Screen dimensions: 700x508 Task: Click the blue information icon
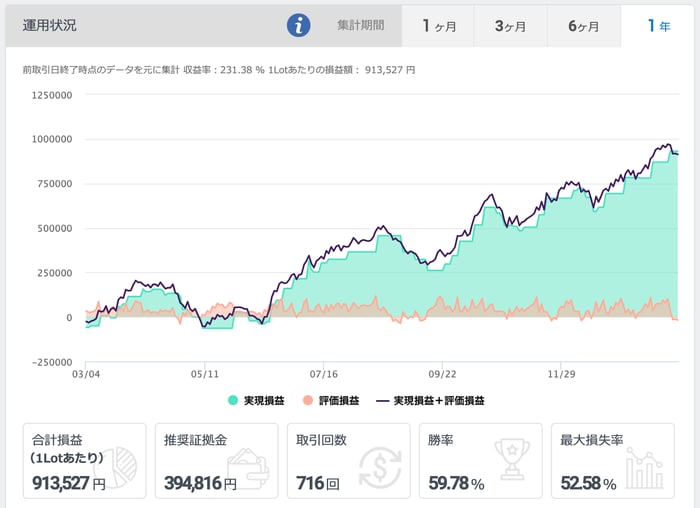pos(298,25)
